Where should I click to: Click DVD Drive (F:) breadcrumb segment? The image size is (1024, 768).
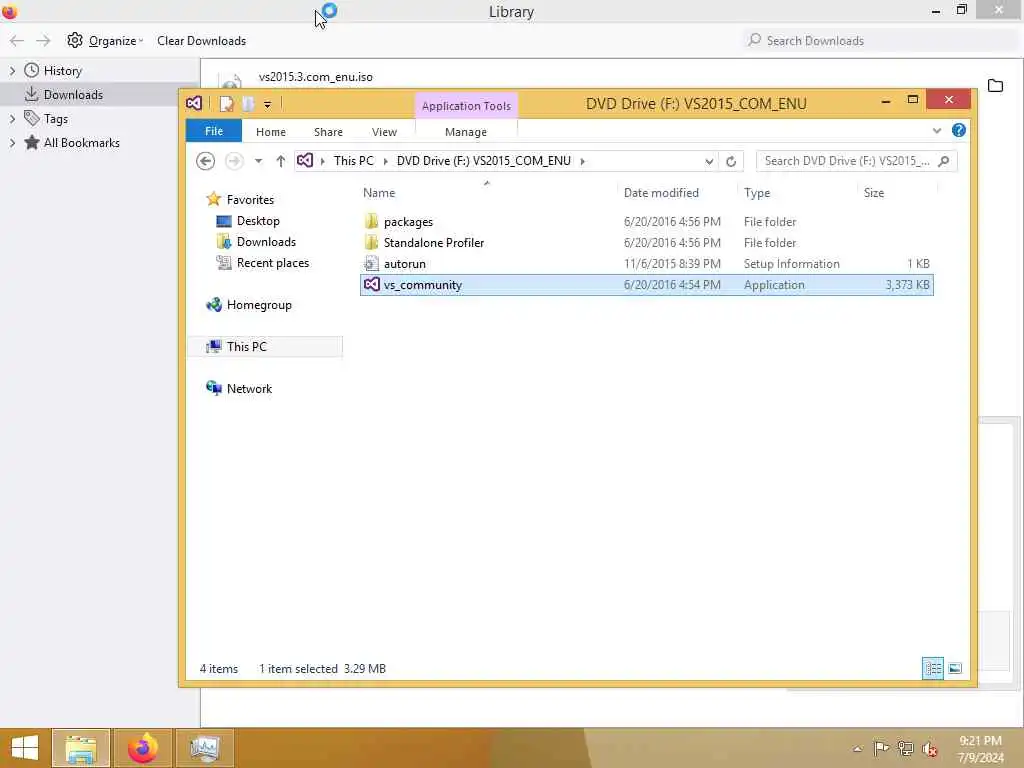[483, 161]
